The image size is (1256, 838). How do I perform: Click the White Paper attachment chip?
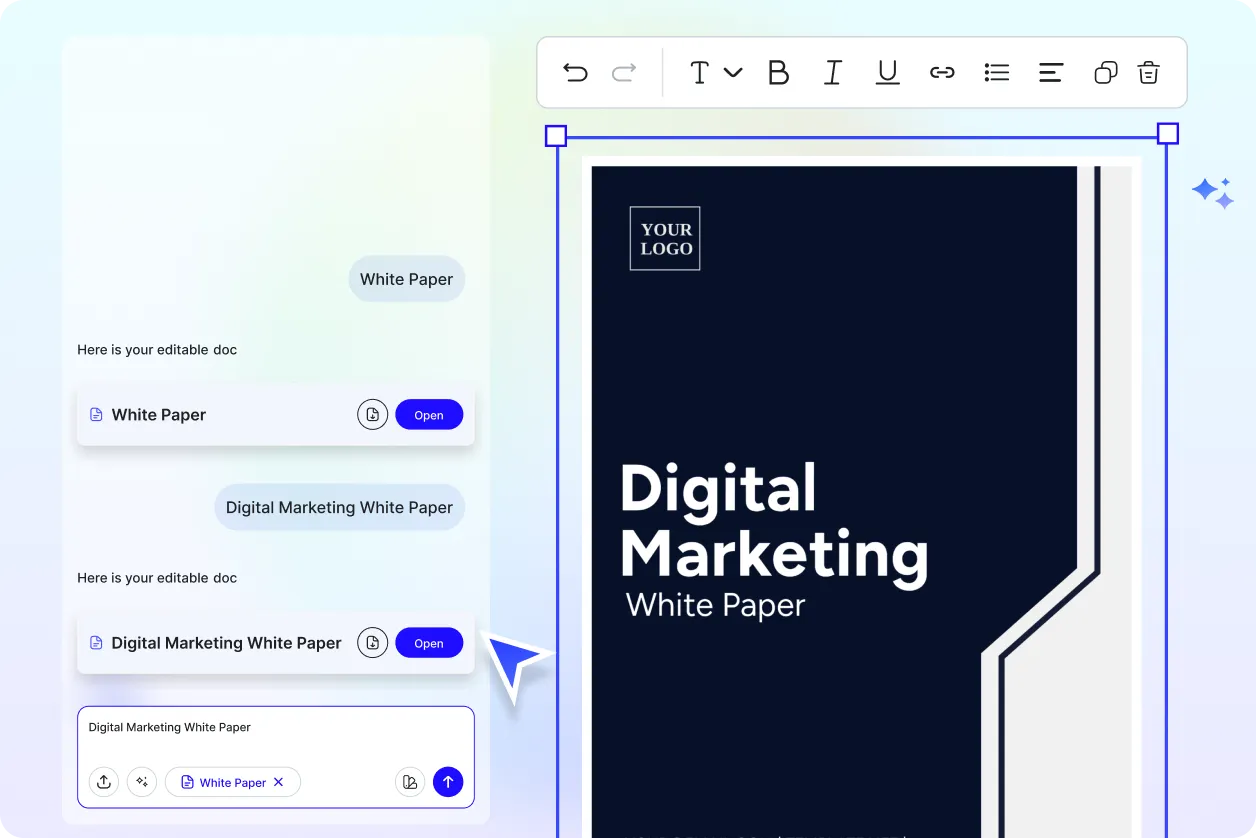232,782
